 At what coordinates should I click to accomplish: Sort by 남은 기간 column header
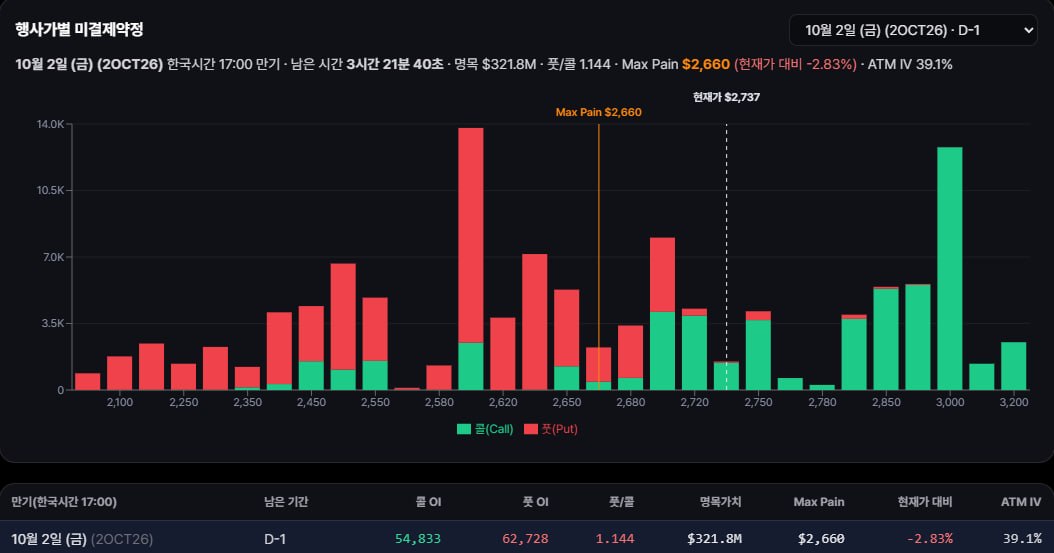[286, 502]
